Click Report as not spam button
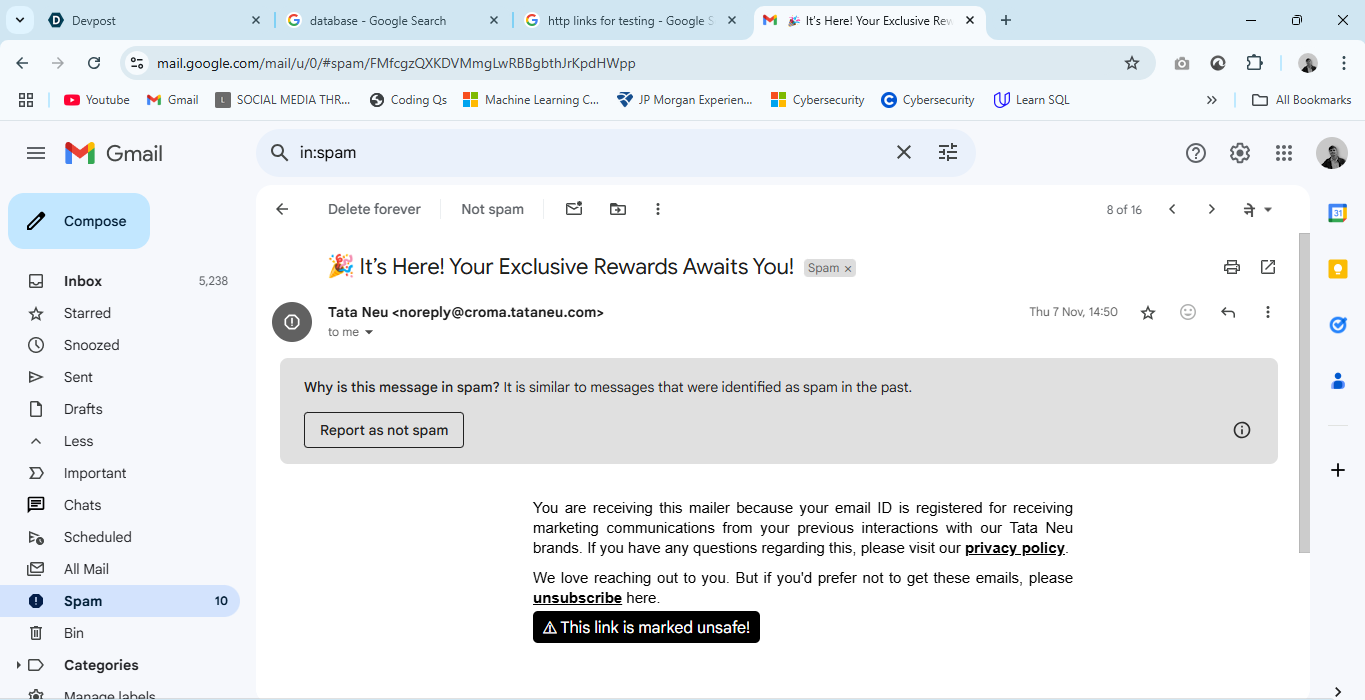Screen dimensions: 1365x700 pyautogui.click(x=384, y=430)
